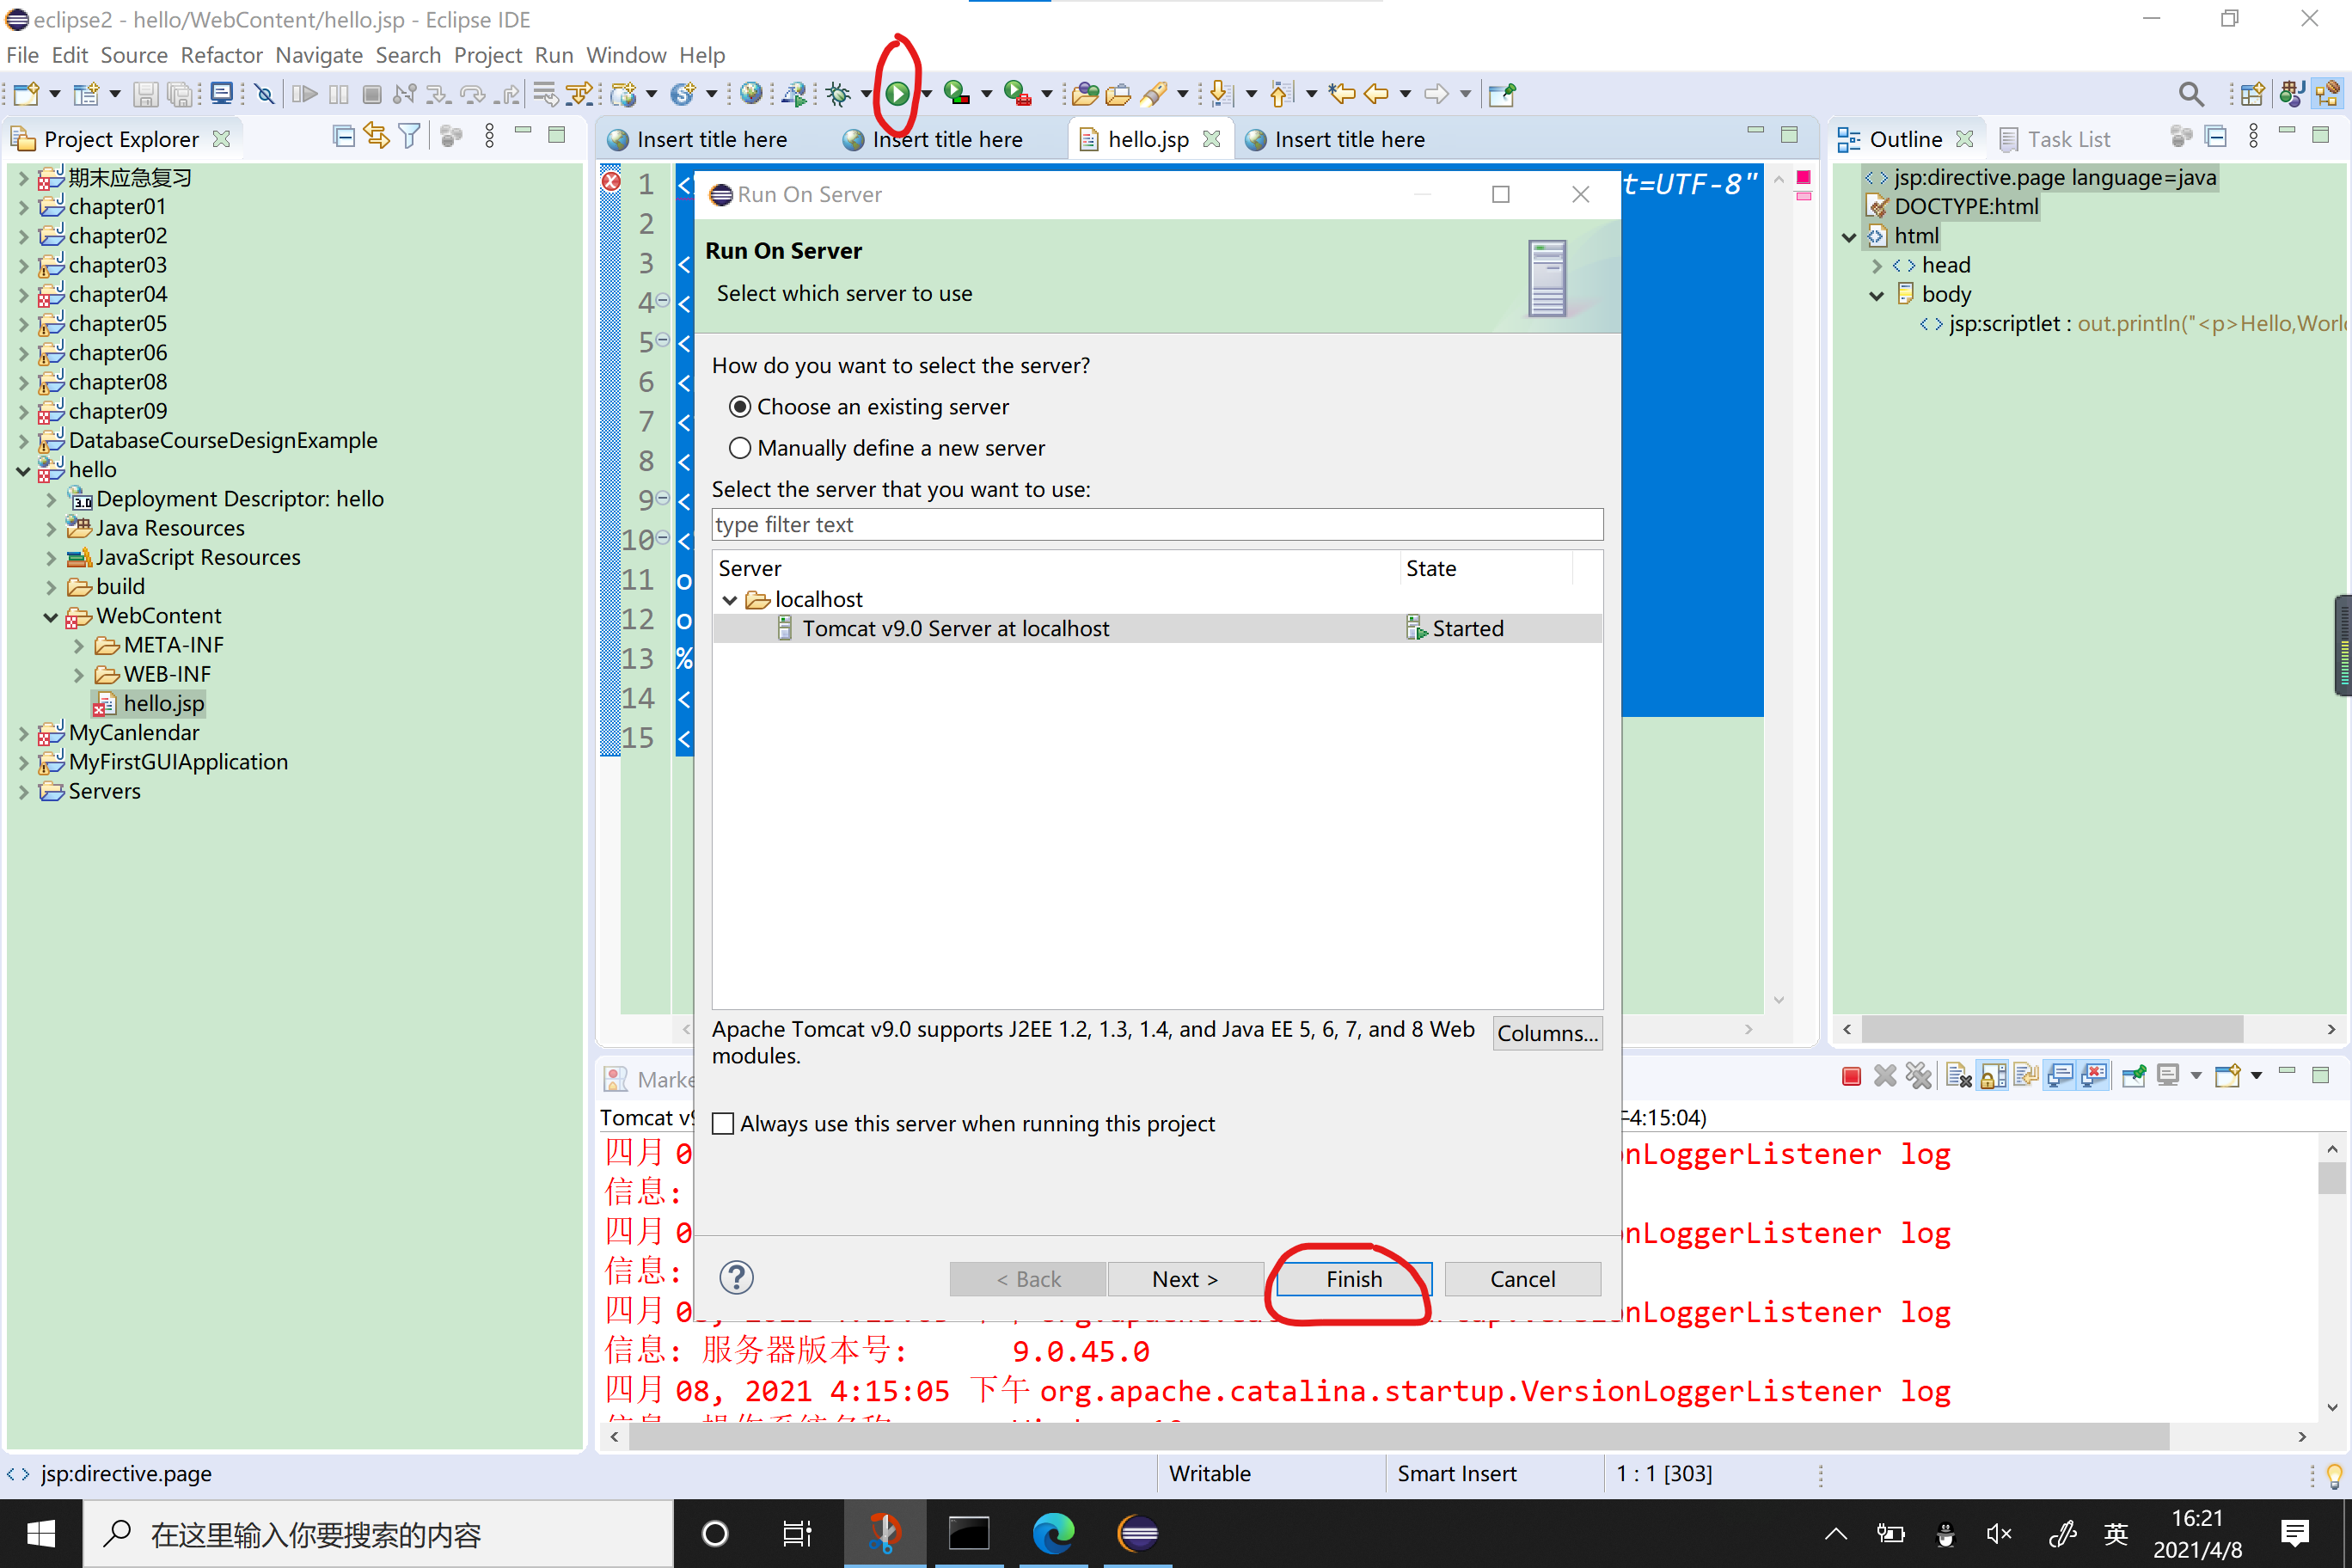Collapse the localhost node in the server list
Screen dimensions: 2352x1568
pos(730,599)
